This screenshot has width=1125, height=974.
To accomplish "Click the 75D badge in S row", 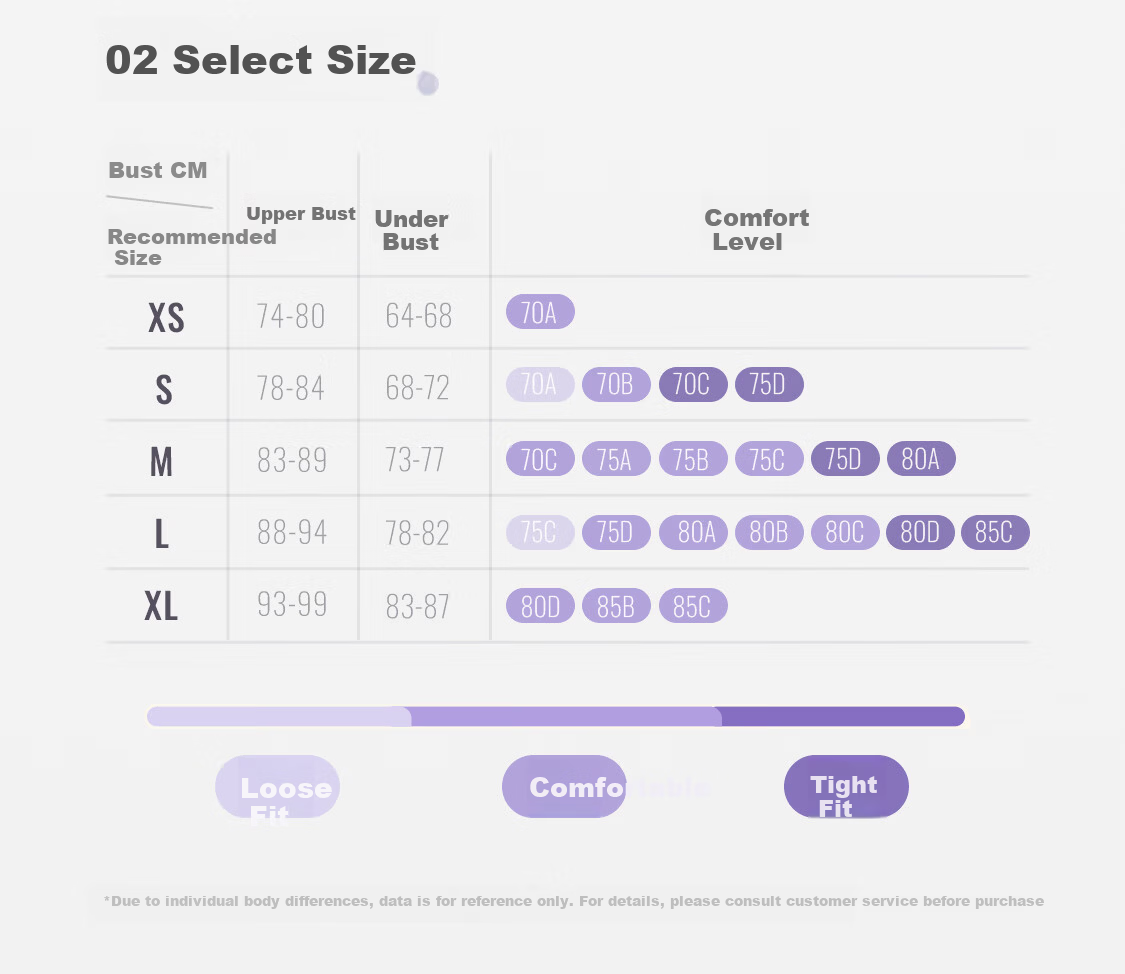I will click(769, 384).
